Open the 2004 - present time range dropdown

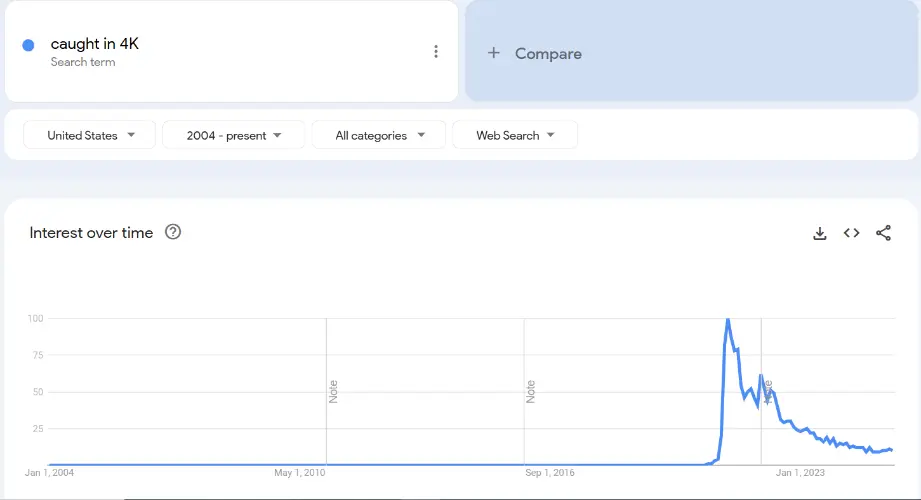tap(233, 135)
